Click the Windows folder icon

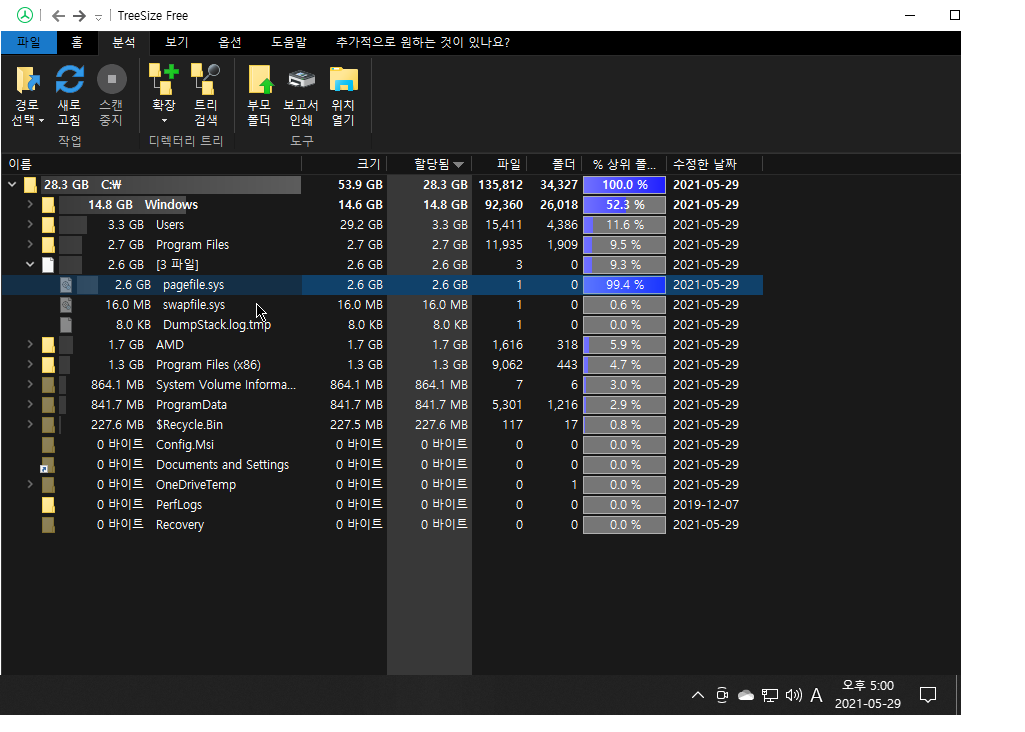[48, 205]
